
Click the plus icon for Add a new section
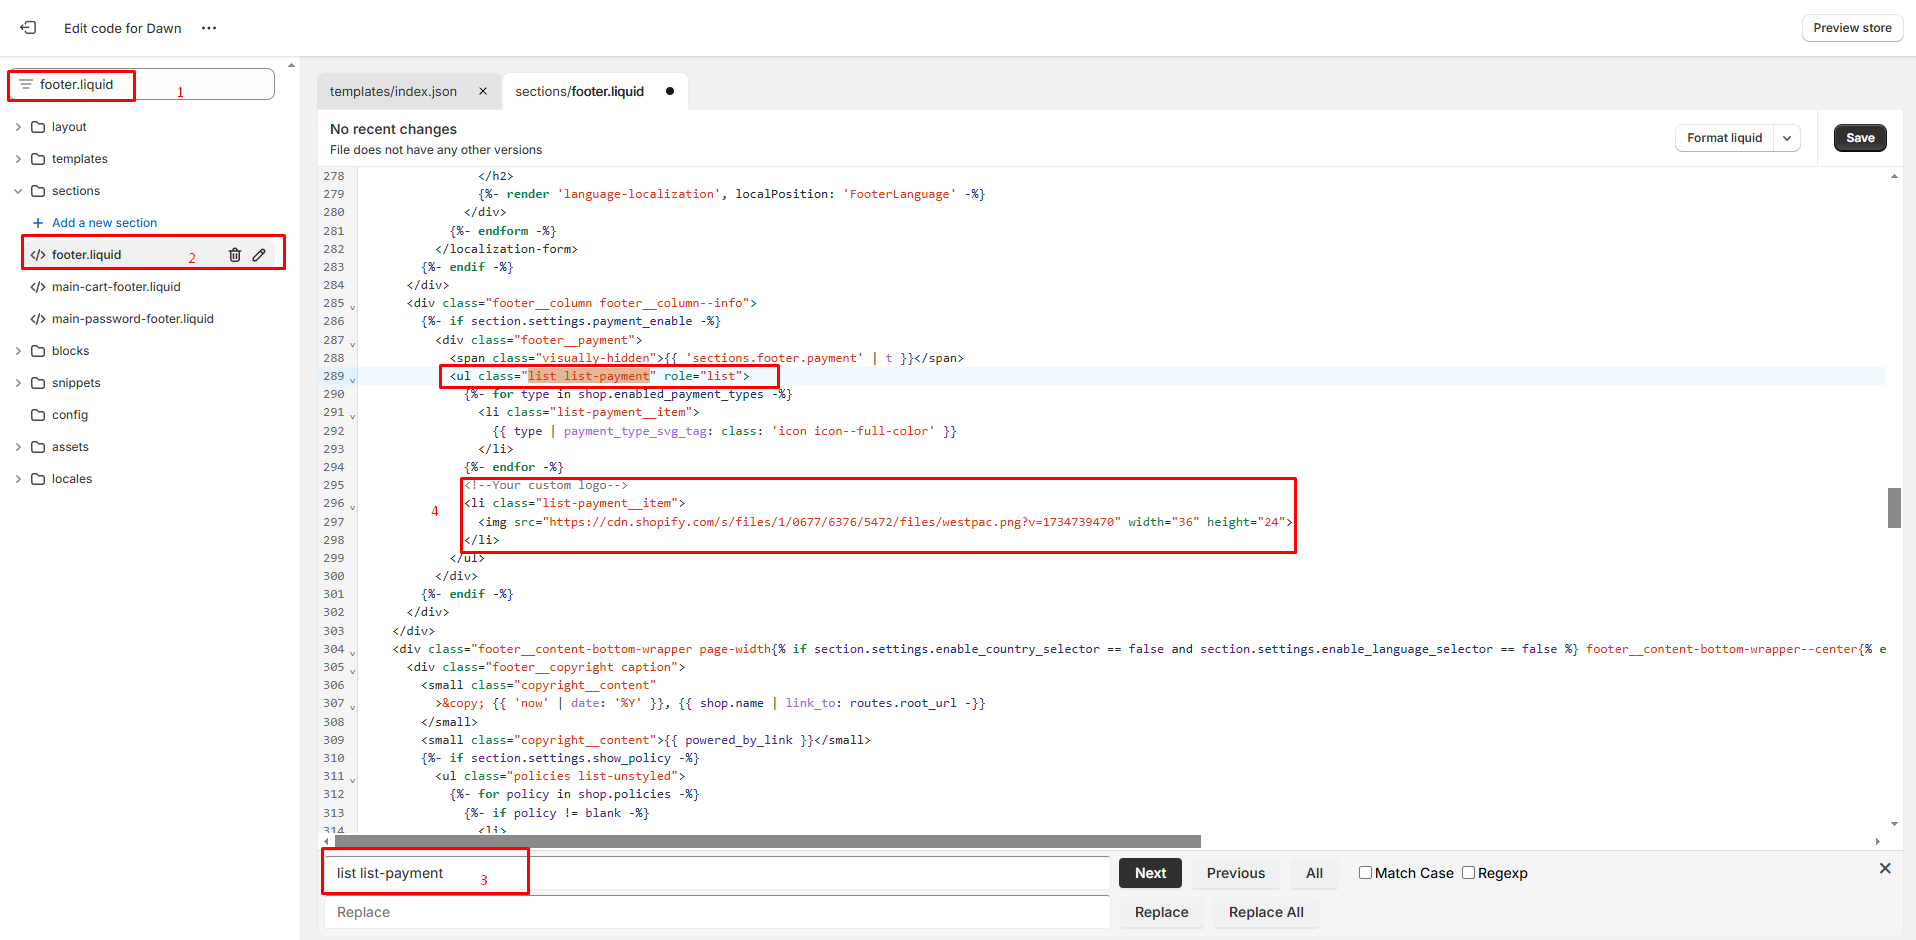[38, 223]
